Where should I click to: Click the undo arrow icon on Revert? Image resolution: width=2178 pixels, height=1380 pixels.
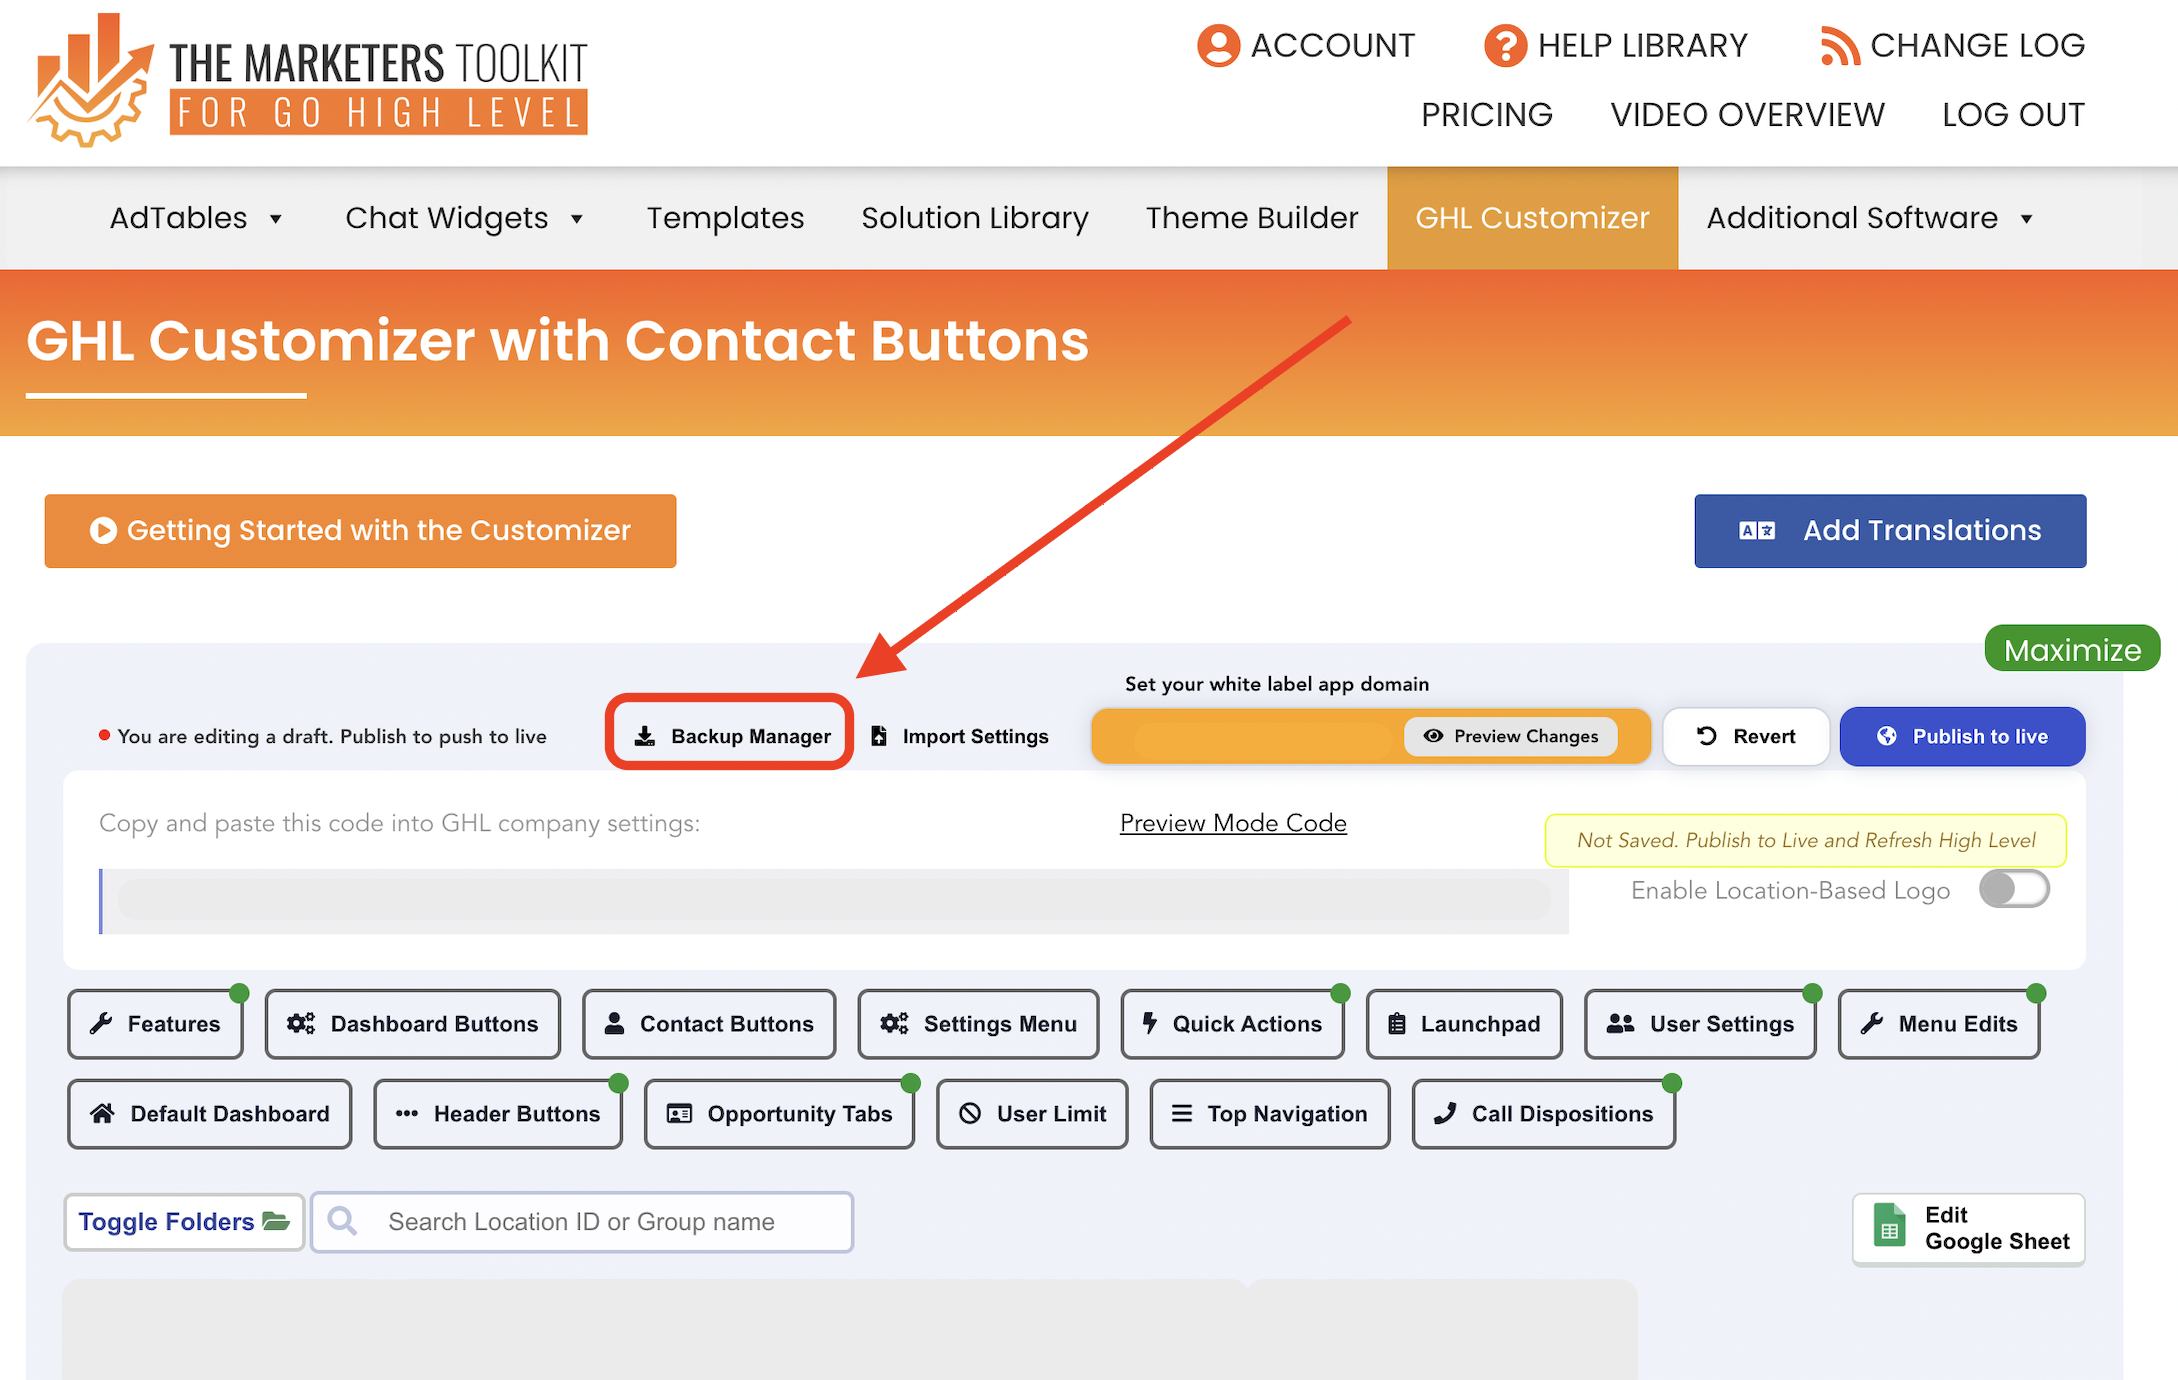coord(1707,736)
